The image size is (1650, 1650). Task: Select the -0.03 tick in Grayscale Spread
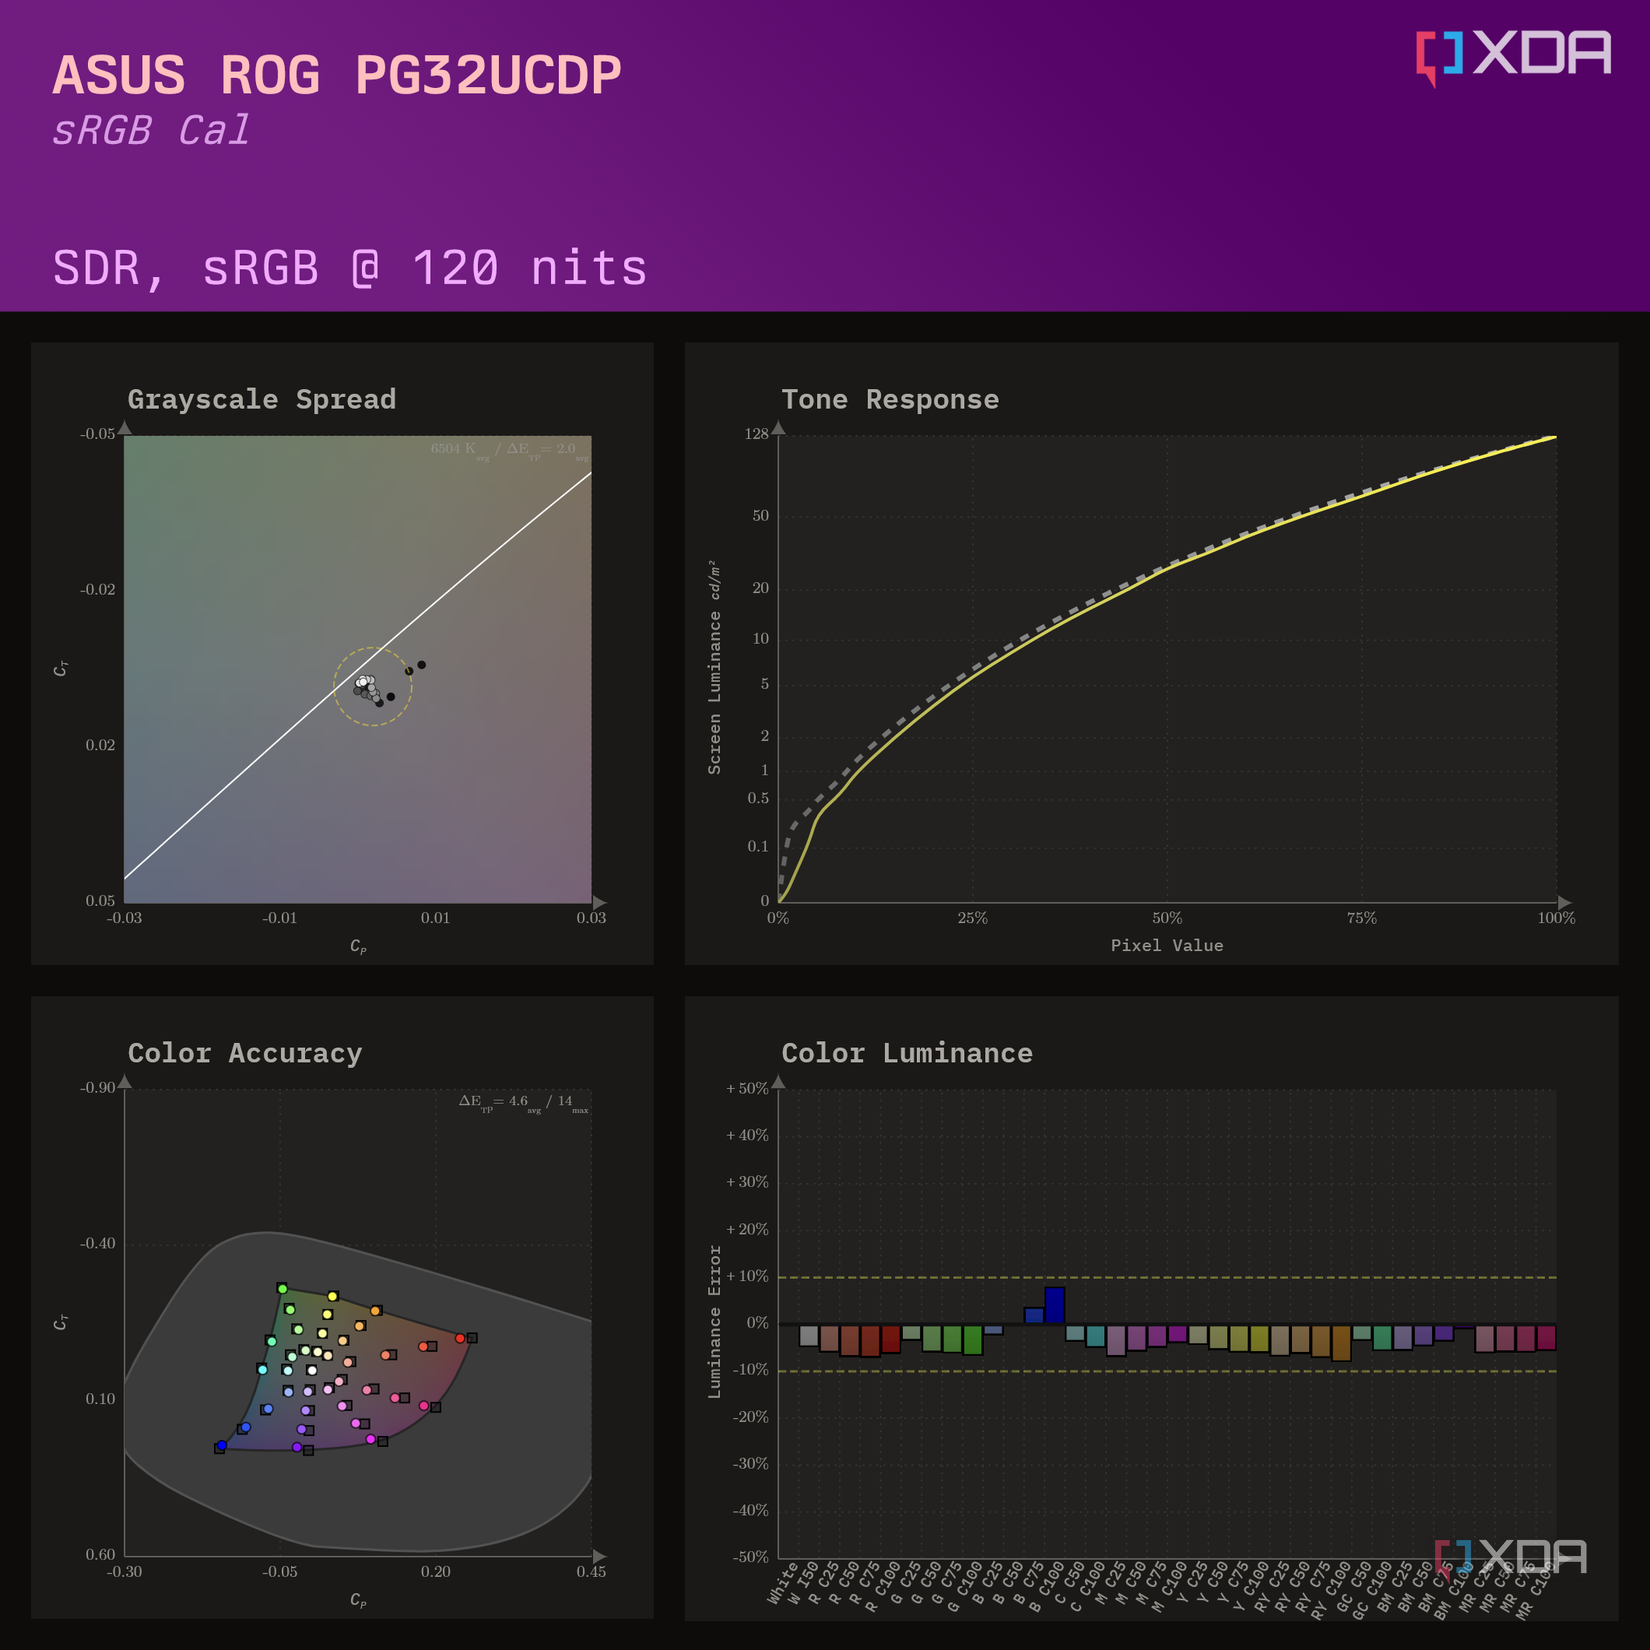tap(124, 918)
